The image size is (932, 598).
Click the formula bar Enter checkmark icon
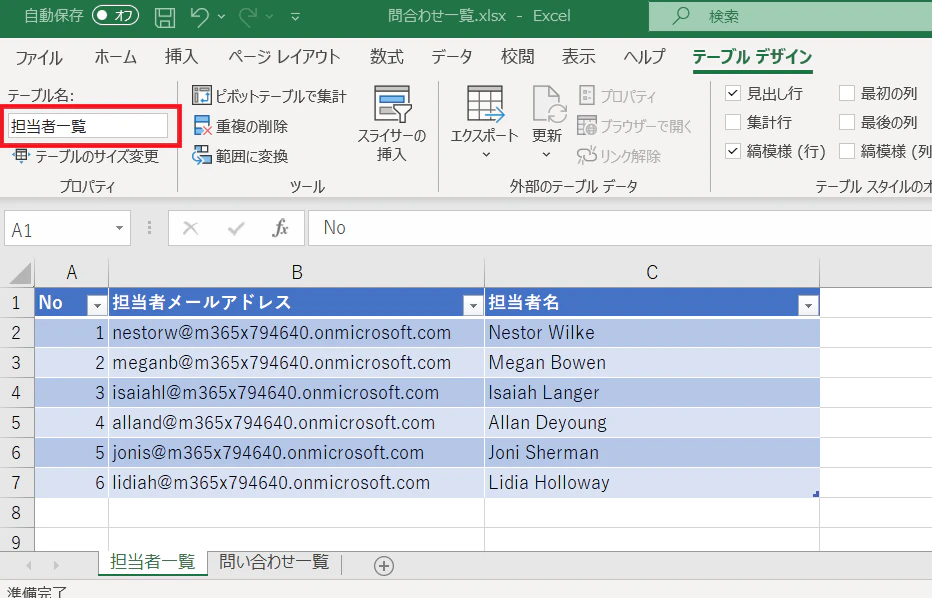tap(236, 228)
